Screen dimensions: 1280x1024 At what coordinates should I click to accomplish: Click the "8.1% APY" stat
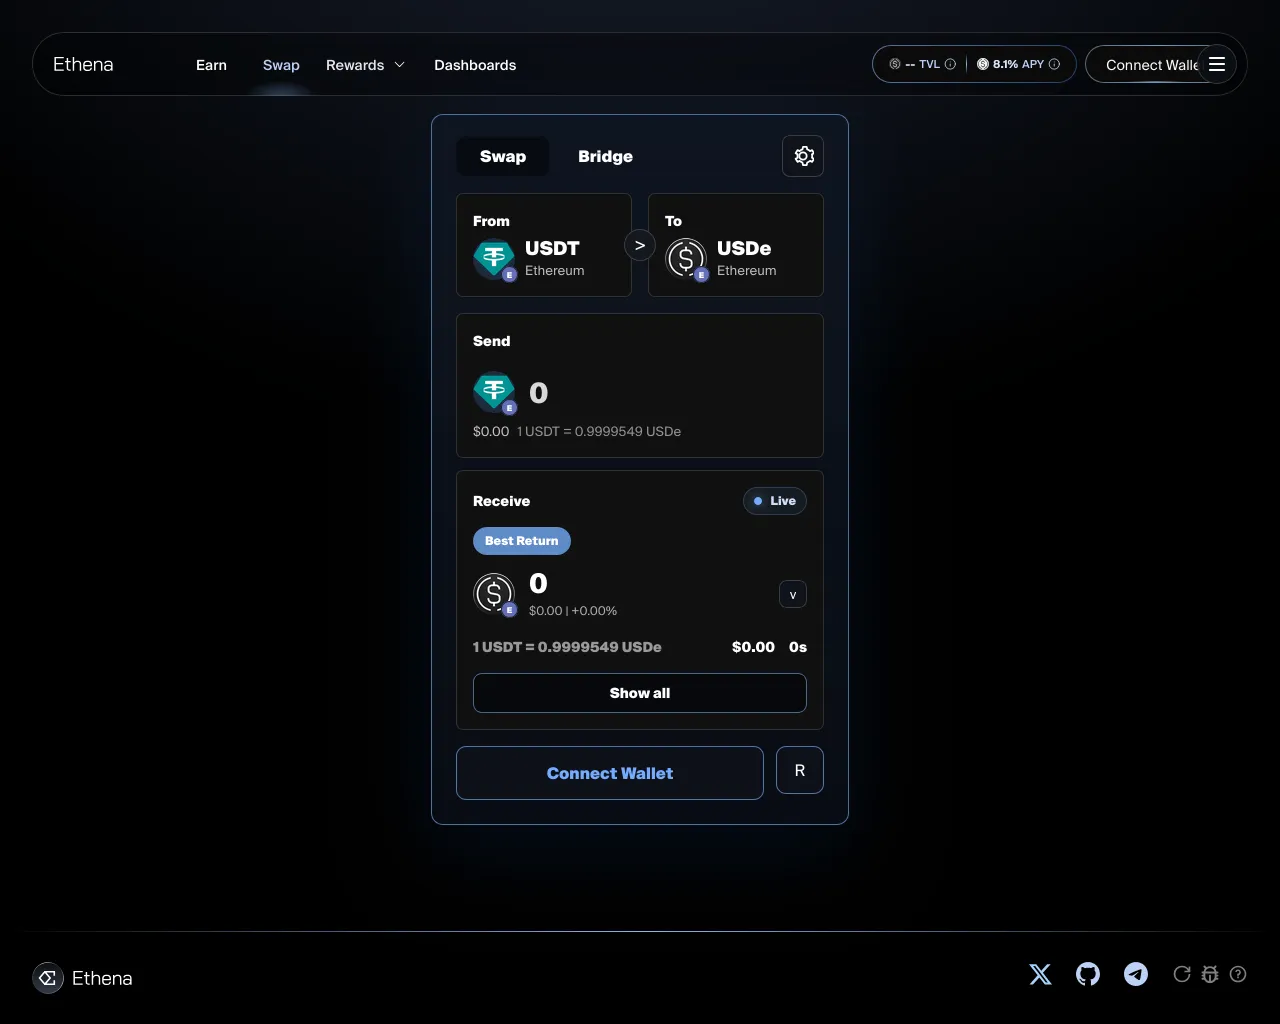click(x=1018, y=64)
